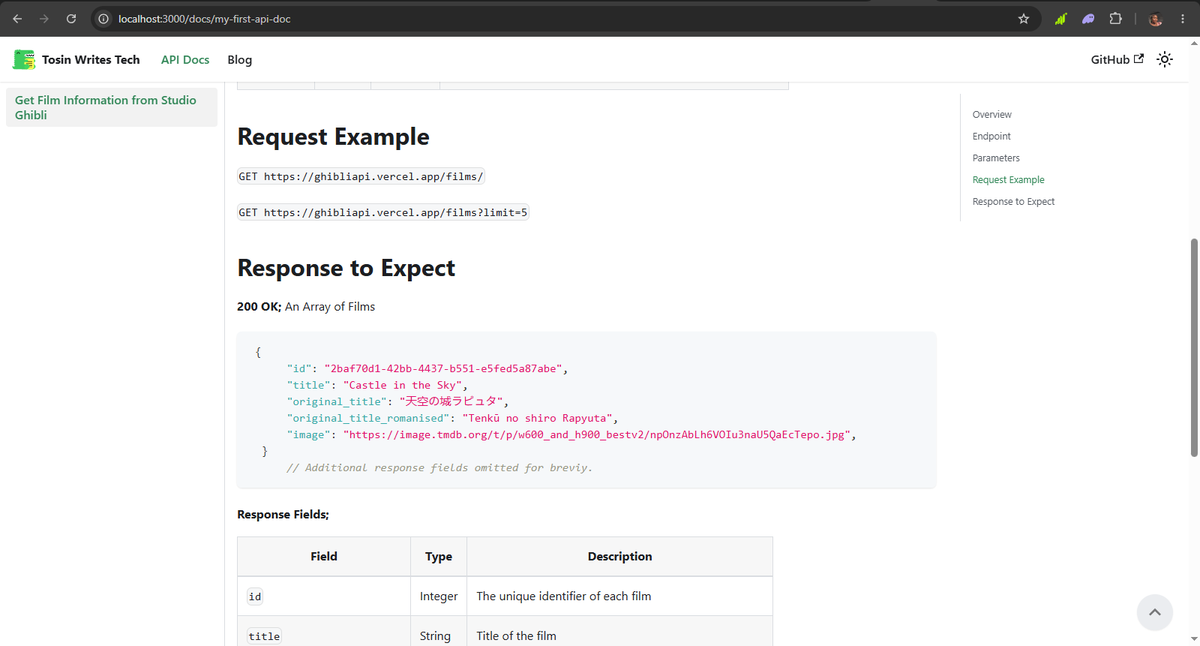Image resolution: width=1200 pixels, height=646 pixels.
Task: Select Get Film Information from Studio Ghibli sidebar item
Action: point(111,107)
